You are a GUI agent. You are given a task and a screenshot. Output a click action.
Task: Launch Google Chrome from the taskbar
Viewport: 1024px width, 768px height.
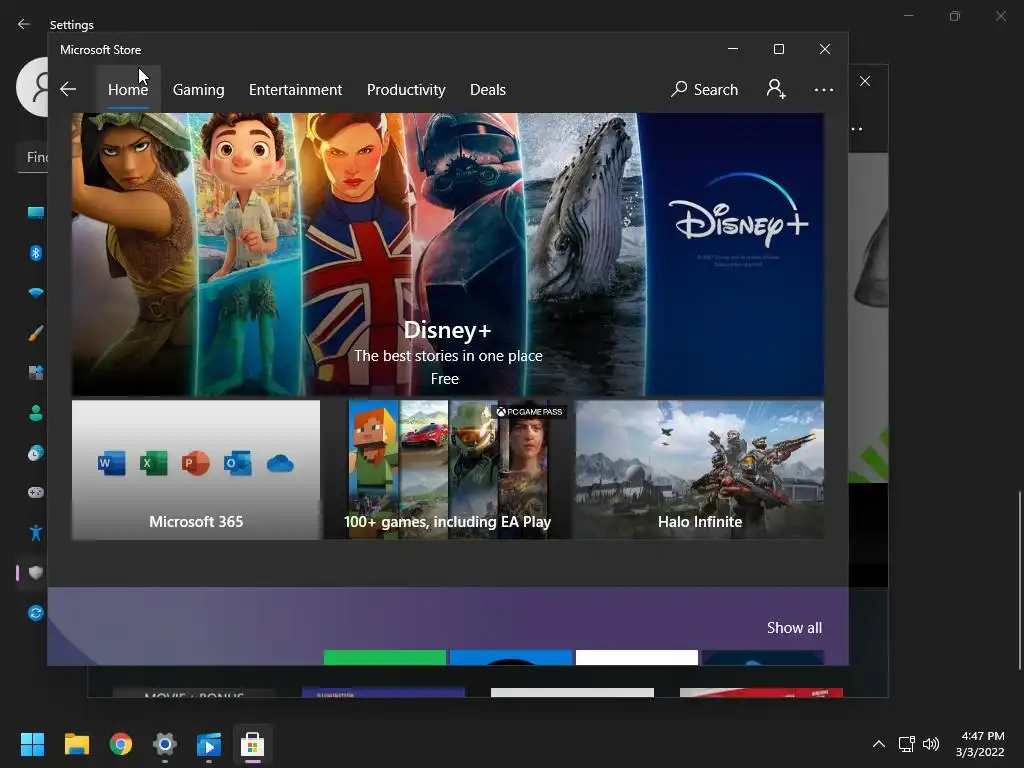pos(121,744)
